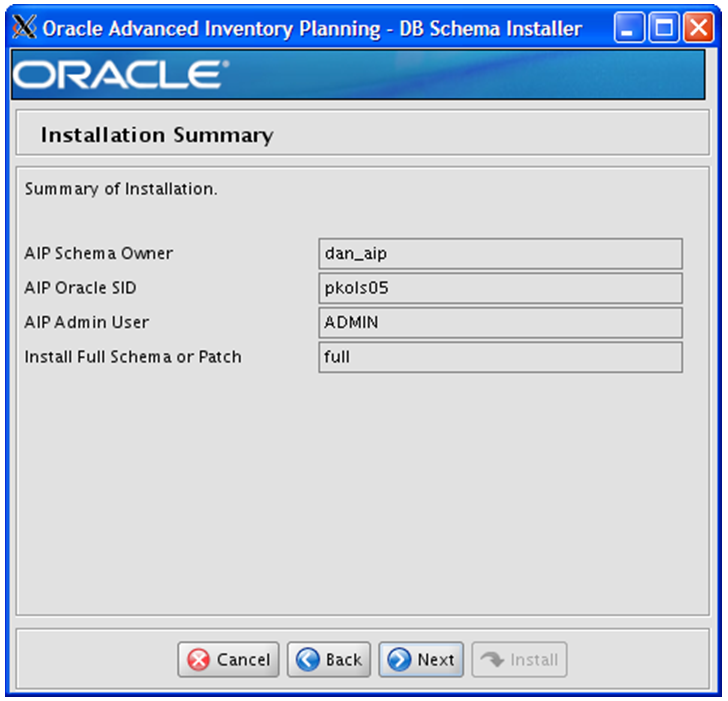Select the AIP Admin User field ADMIN
Image resolution: width=728 pixels, height=701 pixels.
(x=500, y=322)
